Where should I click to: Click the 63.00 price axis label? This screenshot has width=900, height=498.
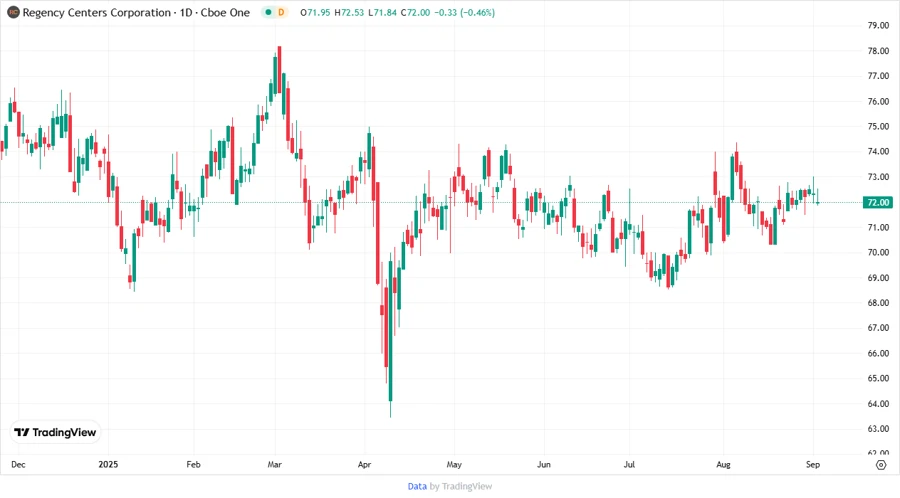[x=878, y=429]
